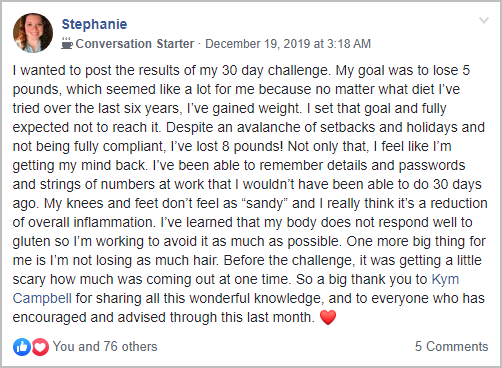Show who reacted via You and 76 others
The width and height of the screenshot is (502, 368).
coord(105,347)
